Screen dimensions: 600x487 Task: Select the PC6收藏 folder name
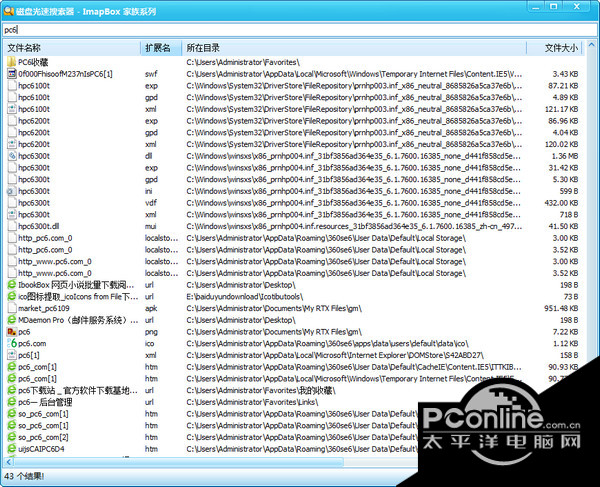point(33,62)
